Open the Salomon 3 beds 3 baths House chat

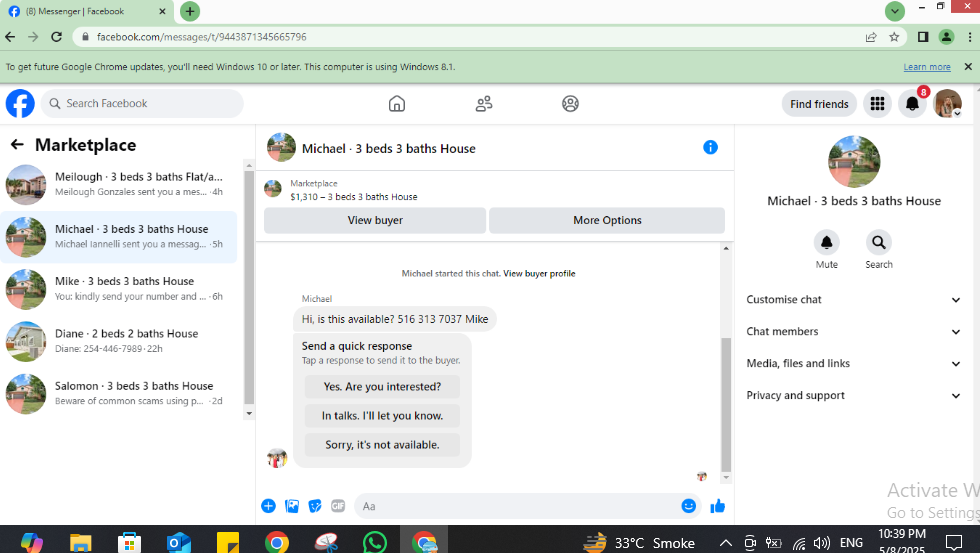click(x=119, y=394)
